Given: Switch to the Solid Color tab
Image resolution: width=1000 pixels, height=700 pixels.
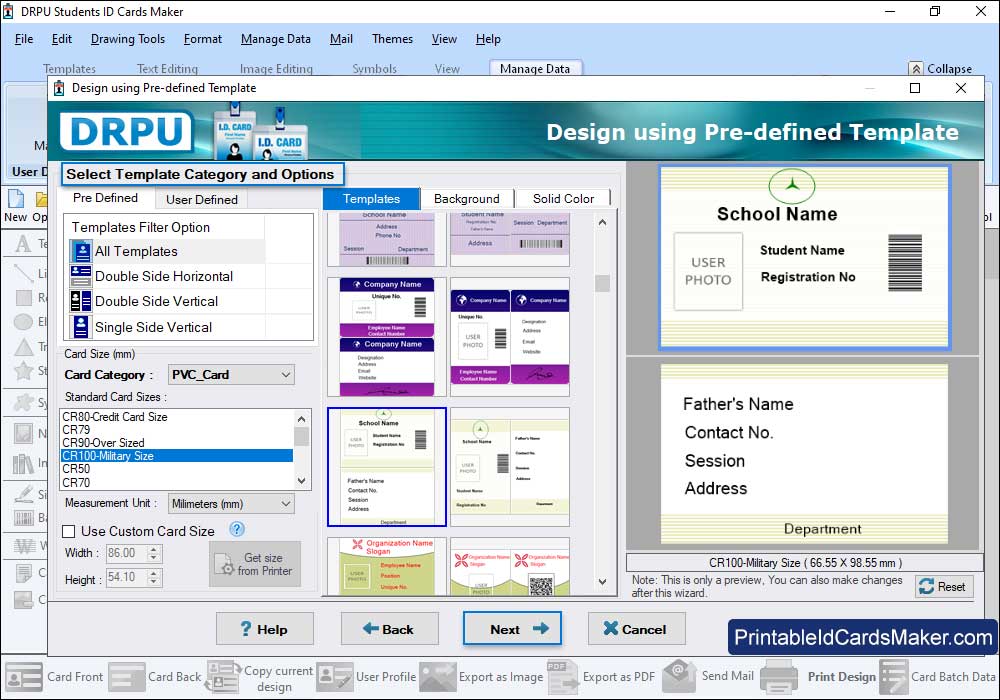Looking at the screenshot, I should click(x=563, y=199).
